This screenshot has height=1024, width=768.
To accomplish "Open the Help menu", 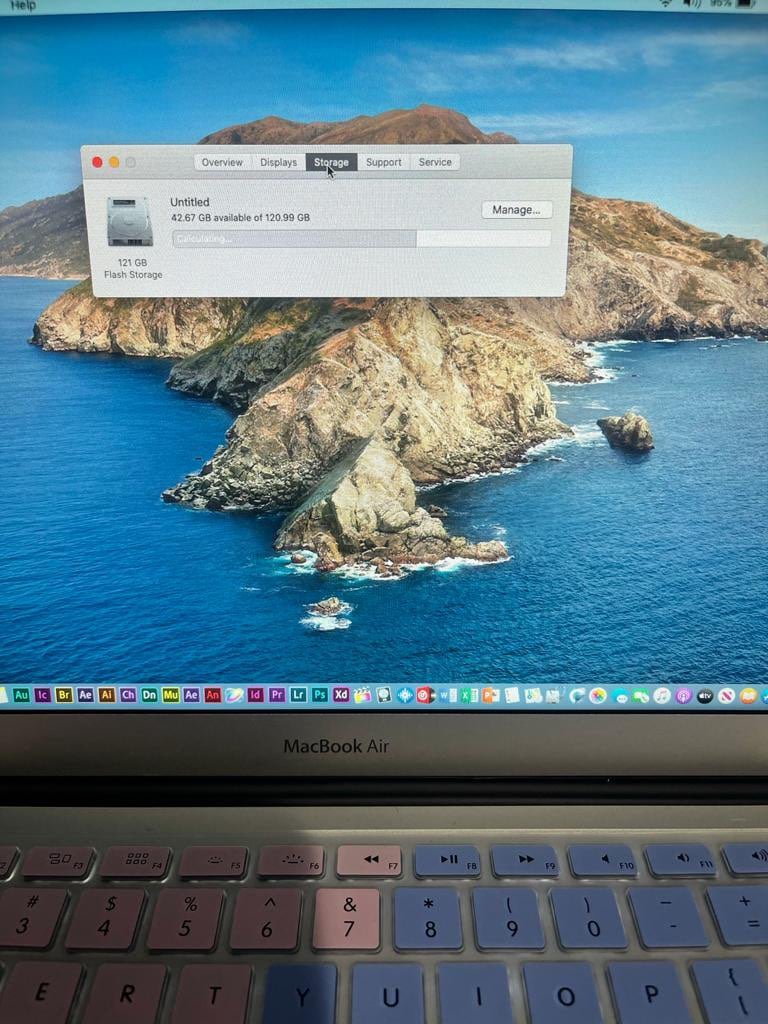I will pyautogui.click(x=23, y=5).
